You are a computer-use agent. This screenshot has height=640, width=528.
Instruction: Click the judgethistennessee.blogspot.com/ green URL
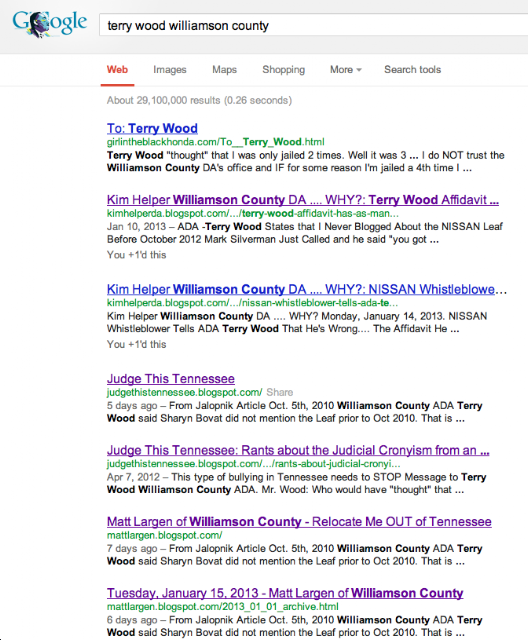[184, 392]
